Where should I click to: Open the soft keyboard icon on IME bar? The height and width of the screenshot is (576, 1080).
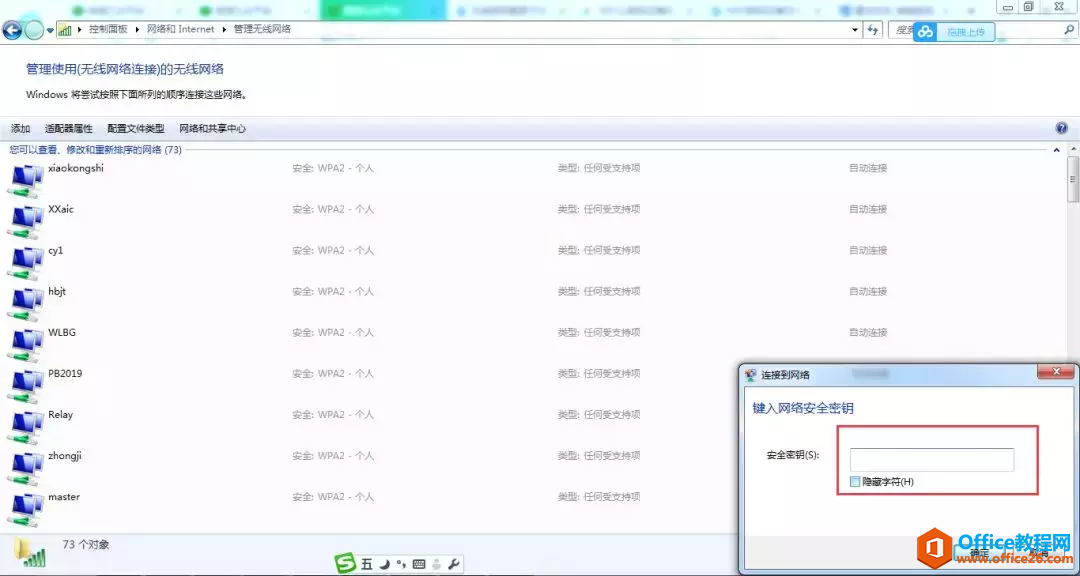[419, 564]
